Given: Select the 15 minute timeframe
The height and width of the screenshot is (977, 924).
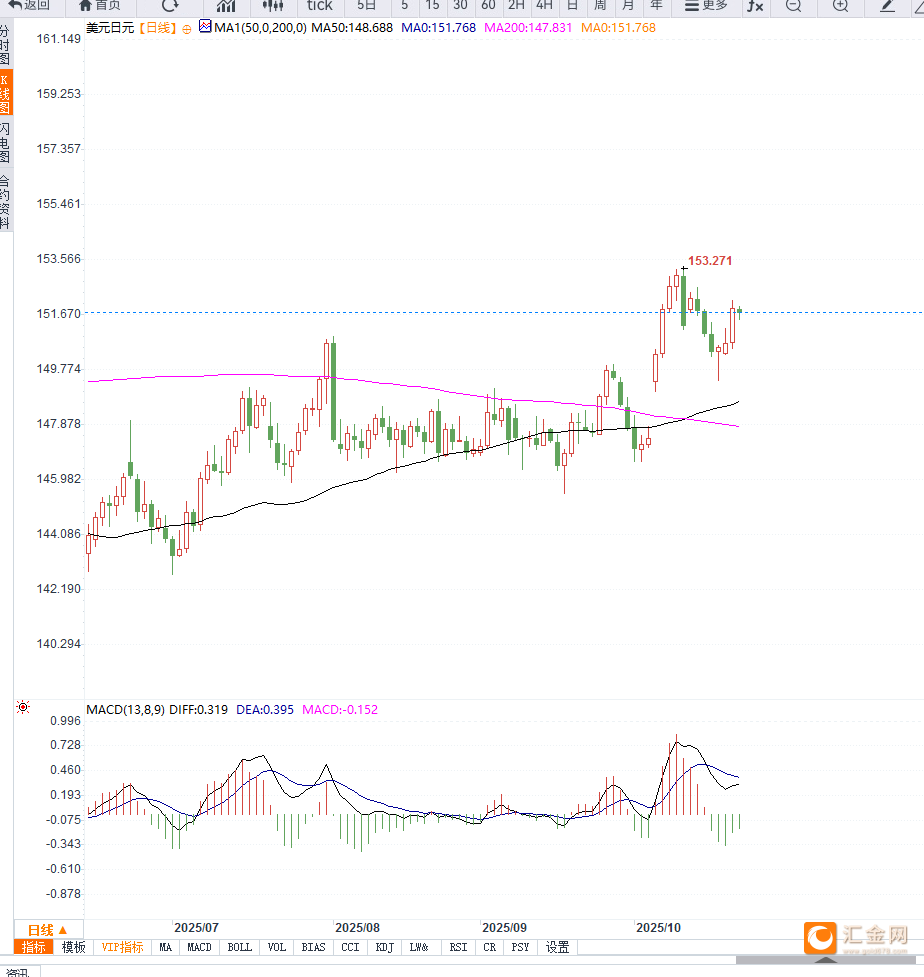Looking at the screenshot, I should tap(432, 6).
